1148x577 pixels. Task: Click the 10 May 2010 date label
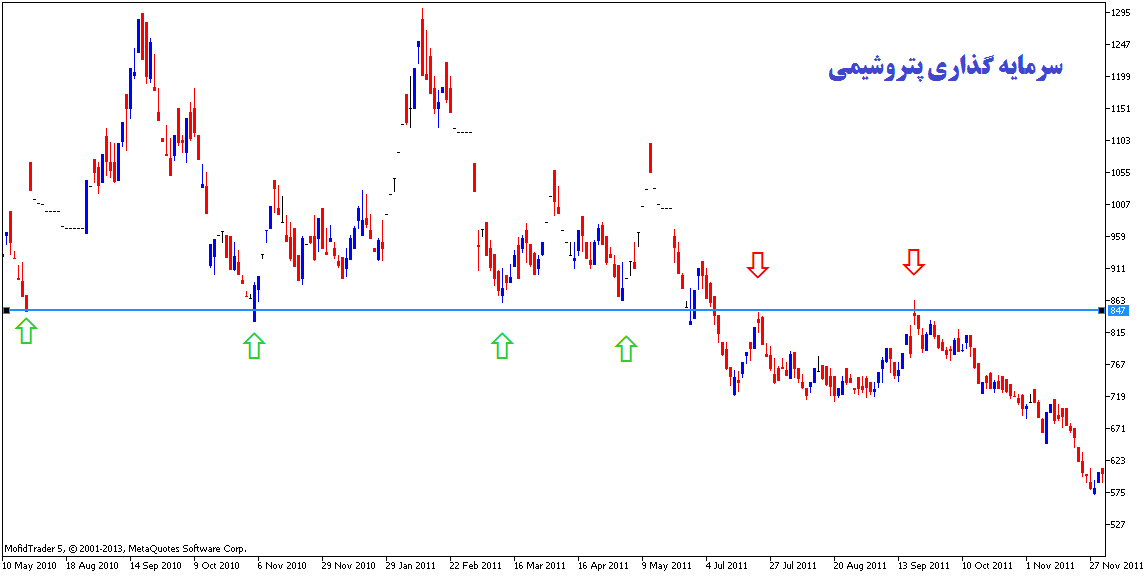30,565
